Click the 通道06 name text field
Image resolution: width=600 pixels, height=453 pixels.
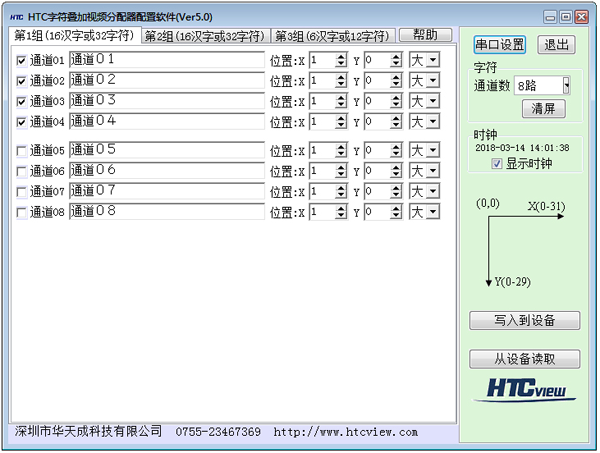point(167,171)
